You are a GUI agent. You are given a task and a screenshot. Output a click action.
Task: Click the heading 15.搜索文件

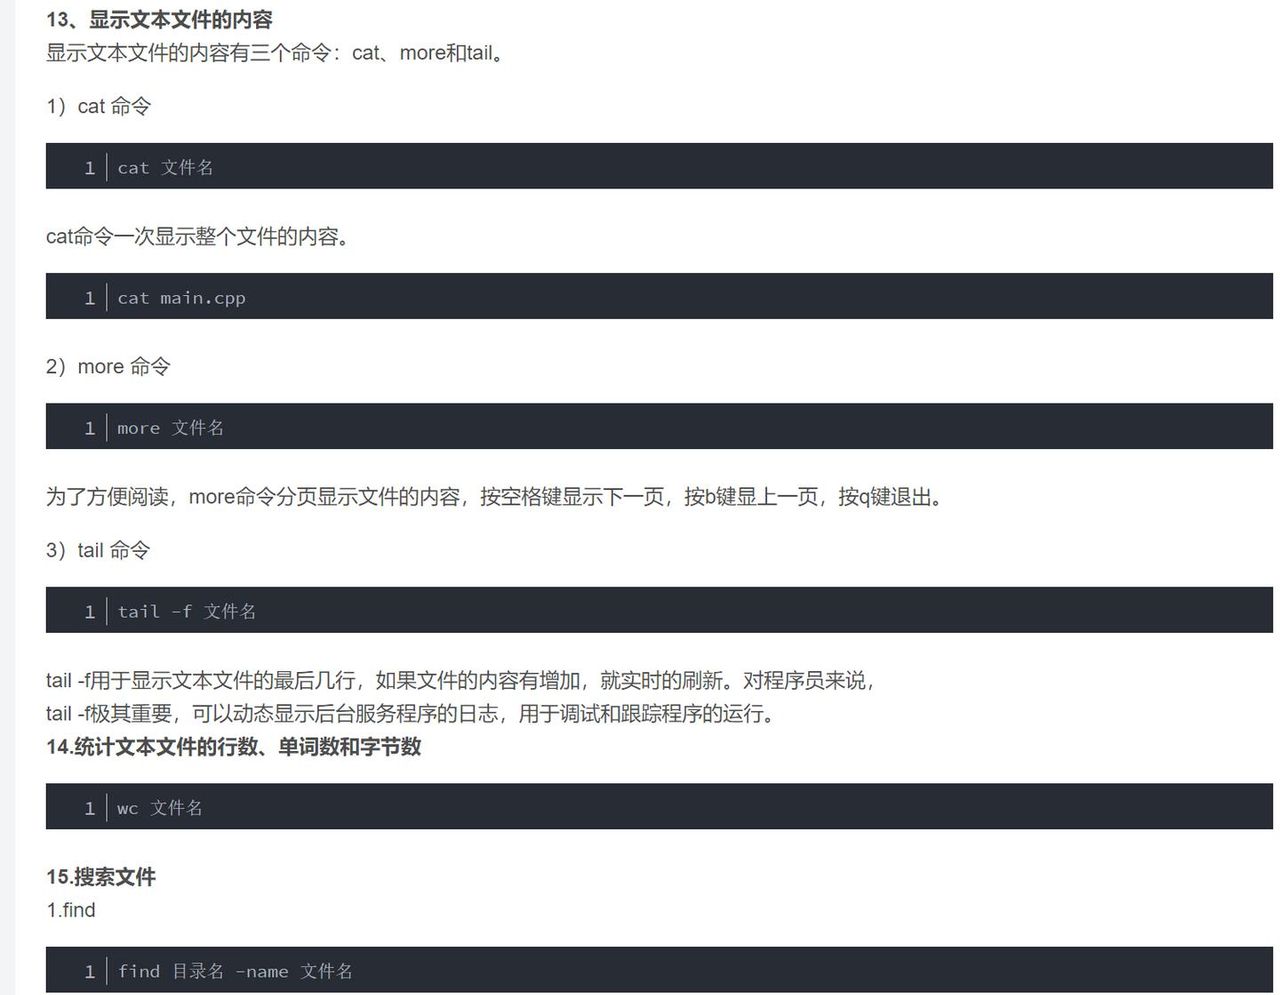(101, 877)
